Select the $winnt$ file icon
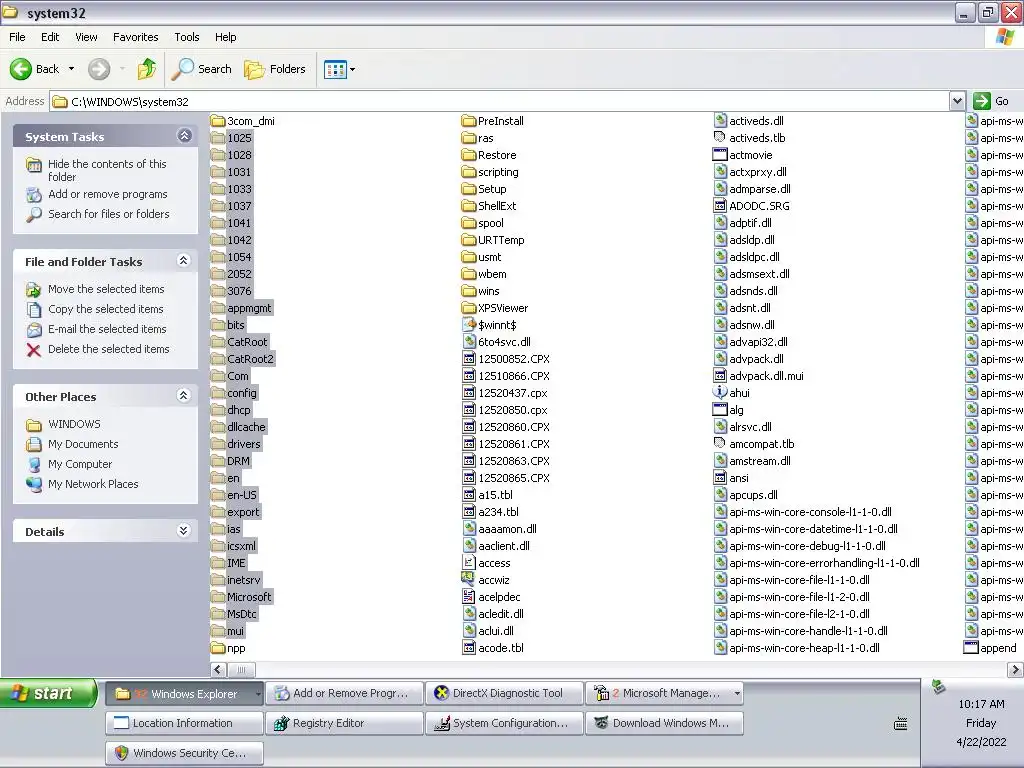Screen dimensions: 1024x768 [468, 325]
